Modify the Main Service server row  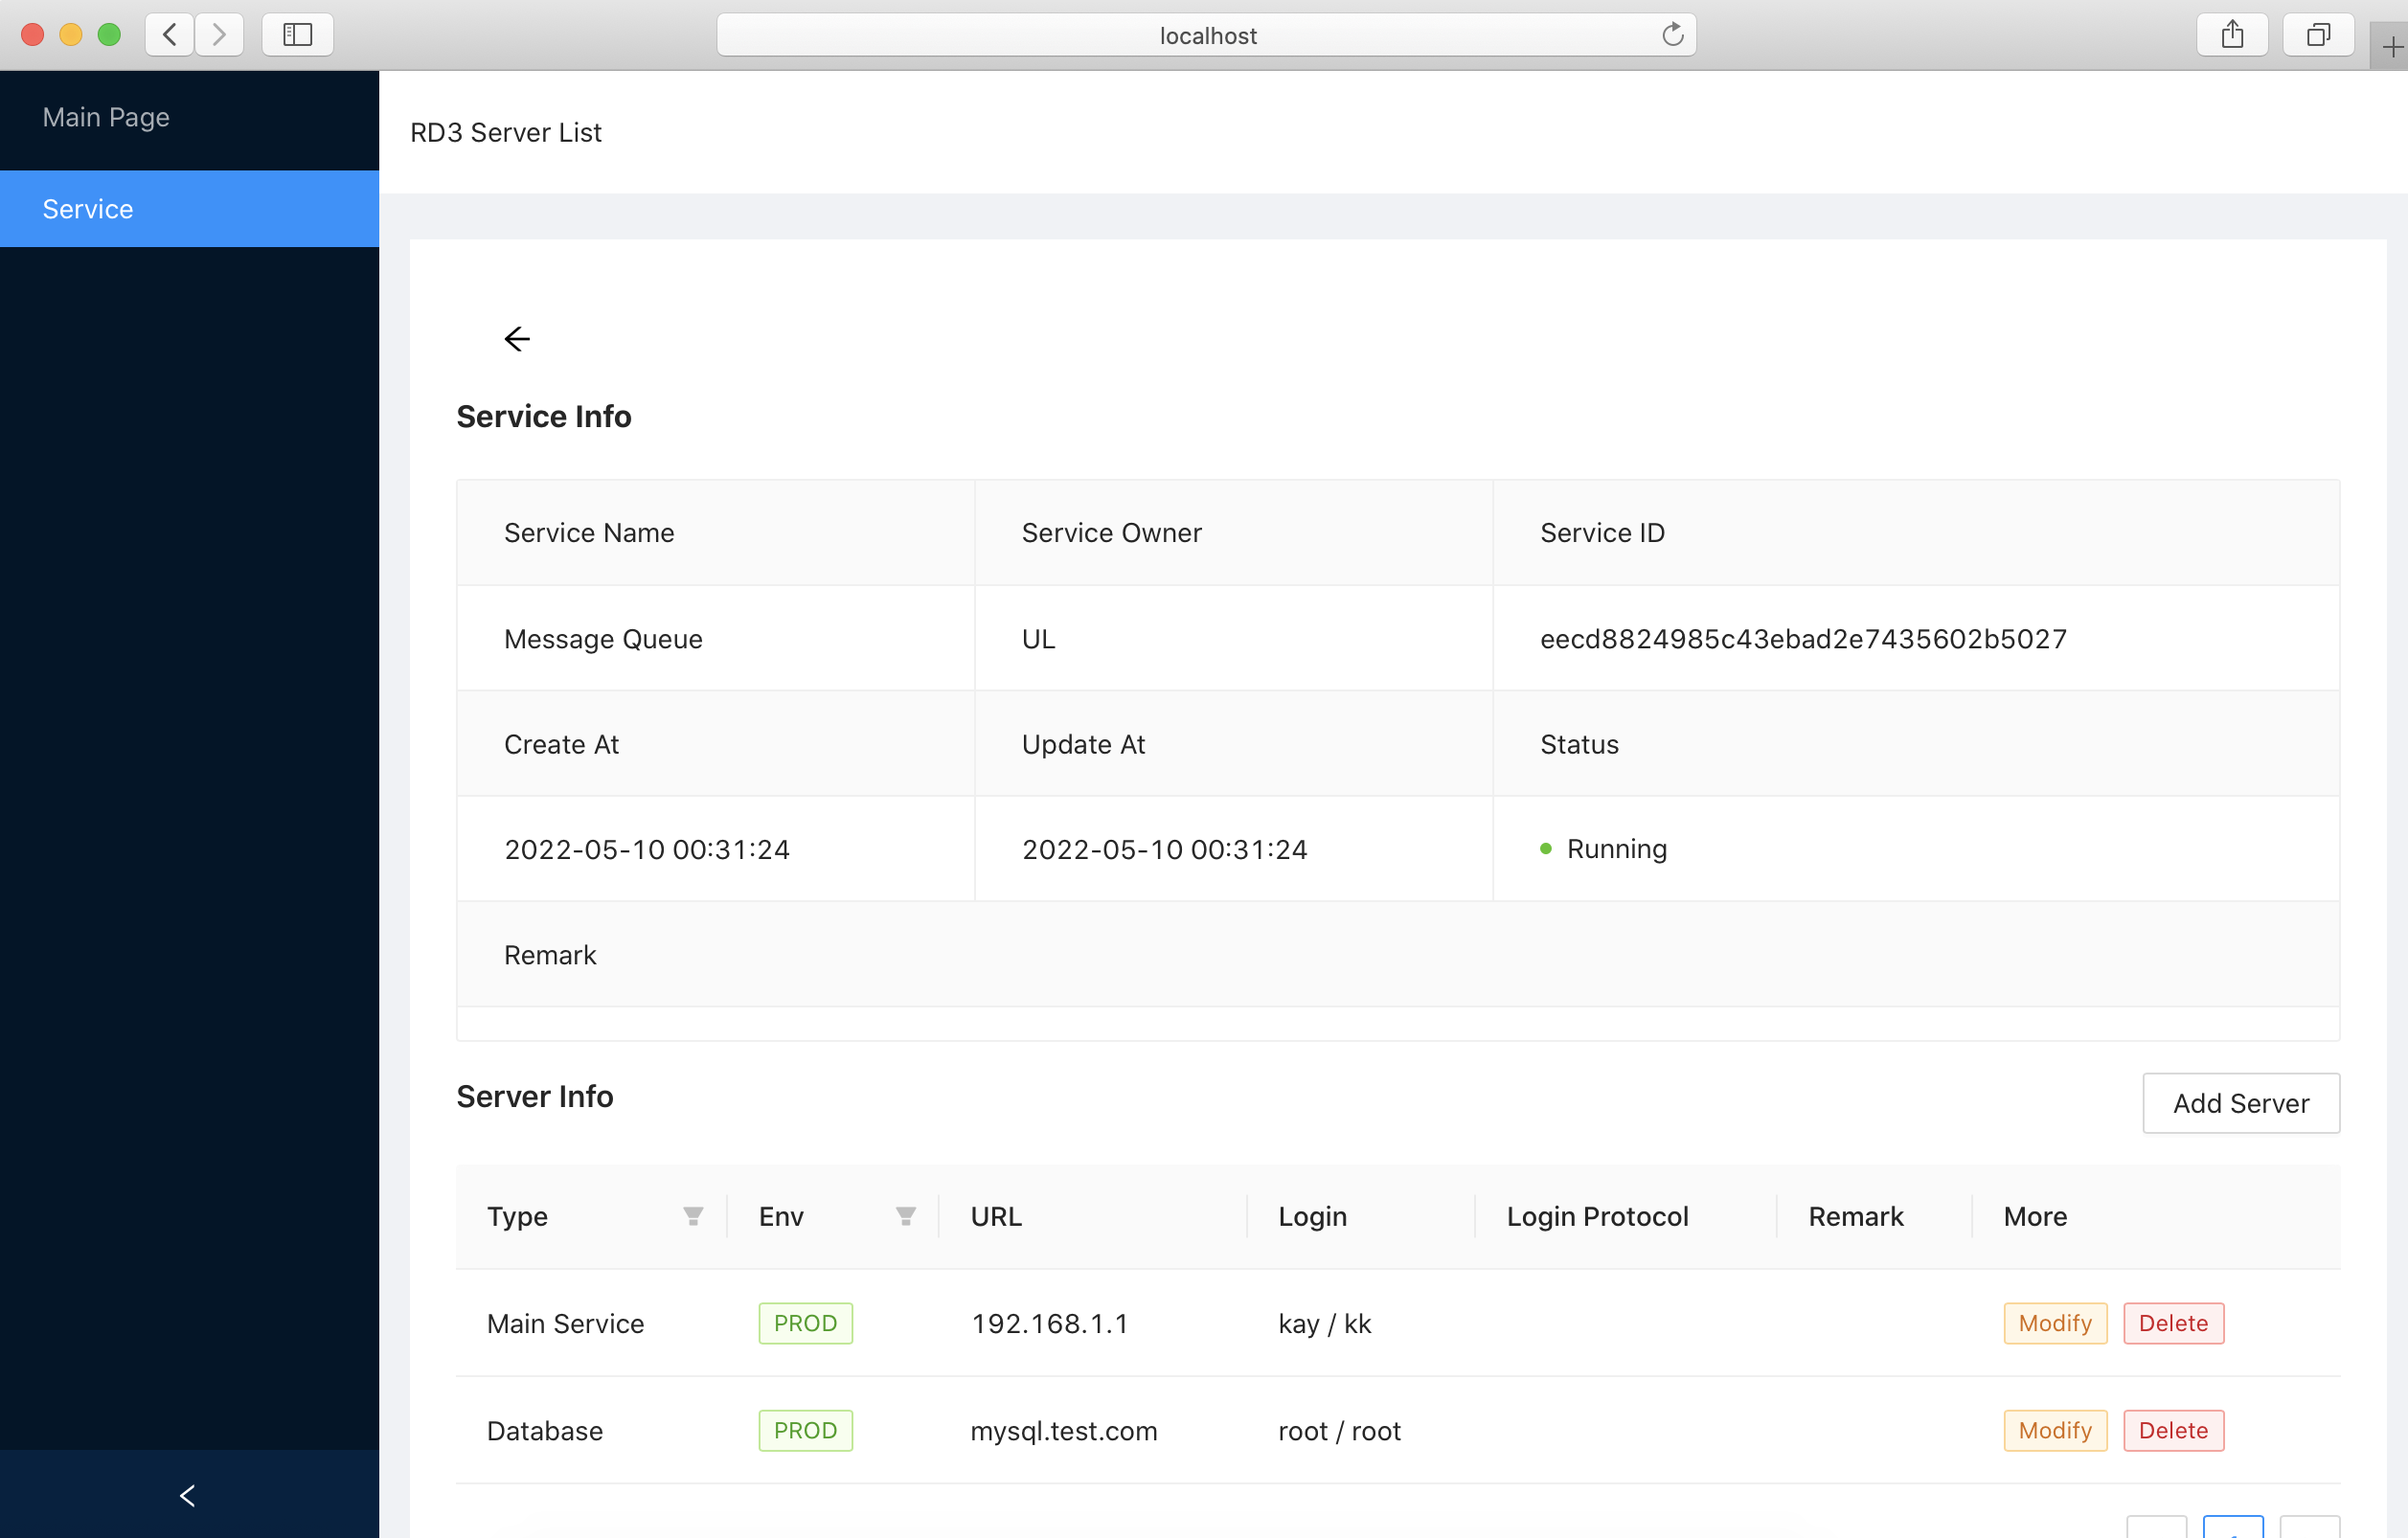[2055, 1323]
